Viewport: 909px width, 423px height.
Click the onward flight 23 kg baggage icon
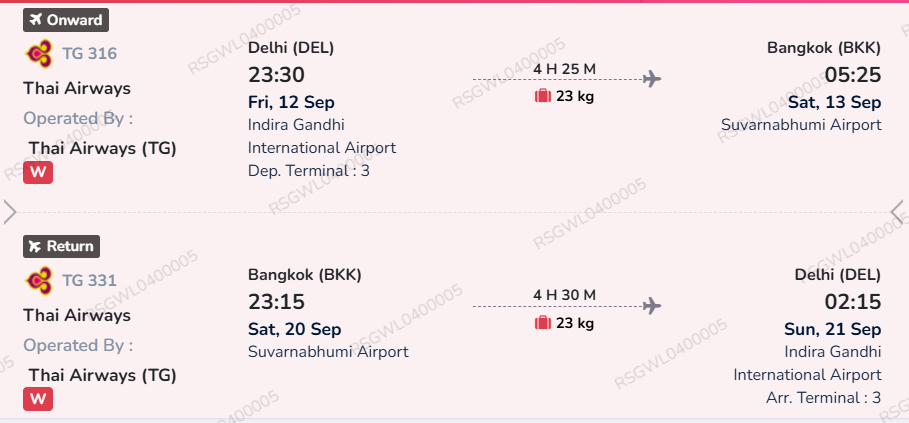[x=542, y=96]
